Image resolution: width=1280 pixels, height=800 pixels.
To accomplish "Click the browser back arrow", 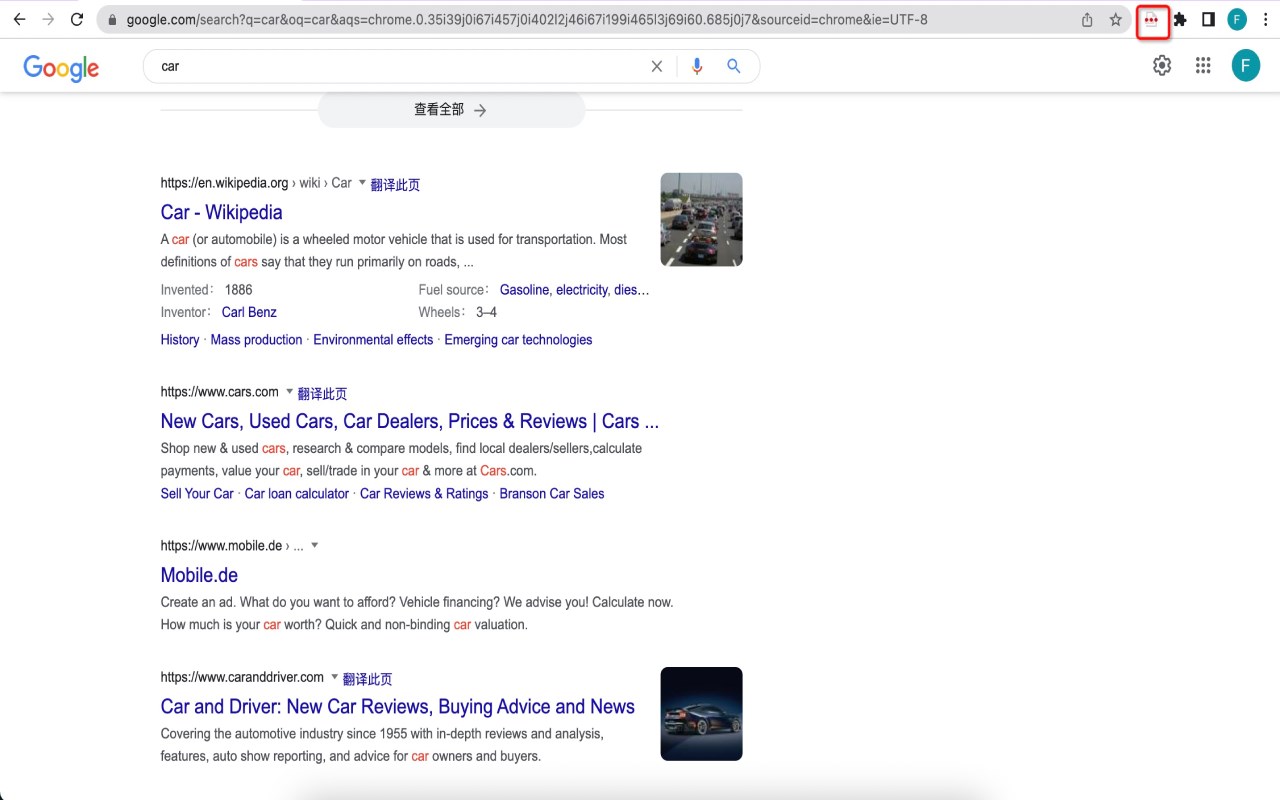I will tap(19, 19).
